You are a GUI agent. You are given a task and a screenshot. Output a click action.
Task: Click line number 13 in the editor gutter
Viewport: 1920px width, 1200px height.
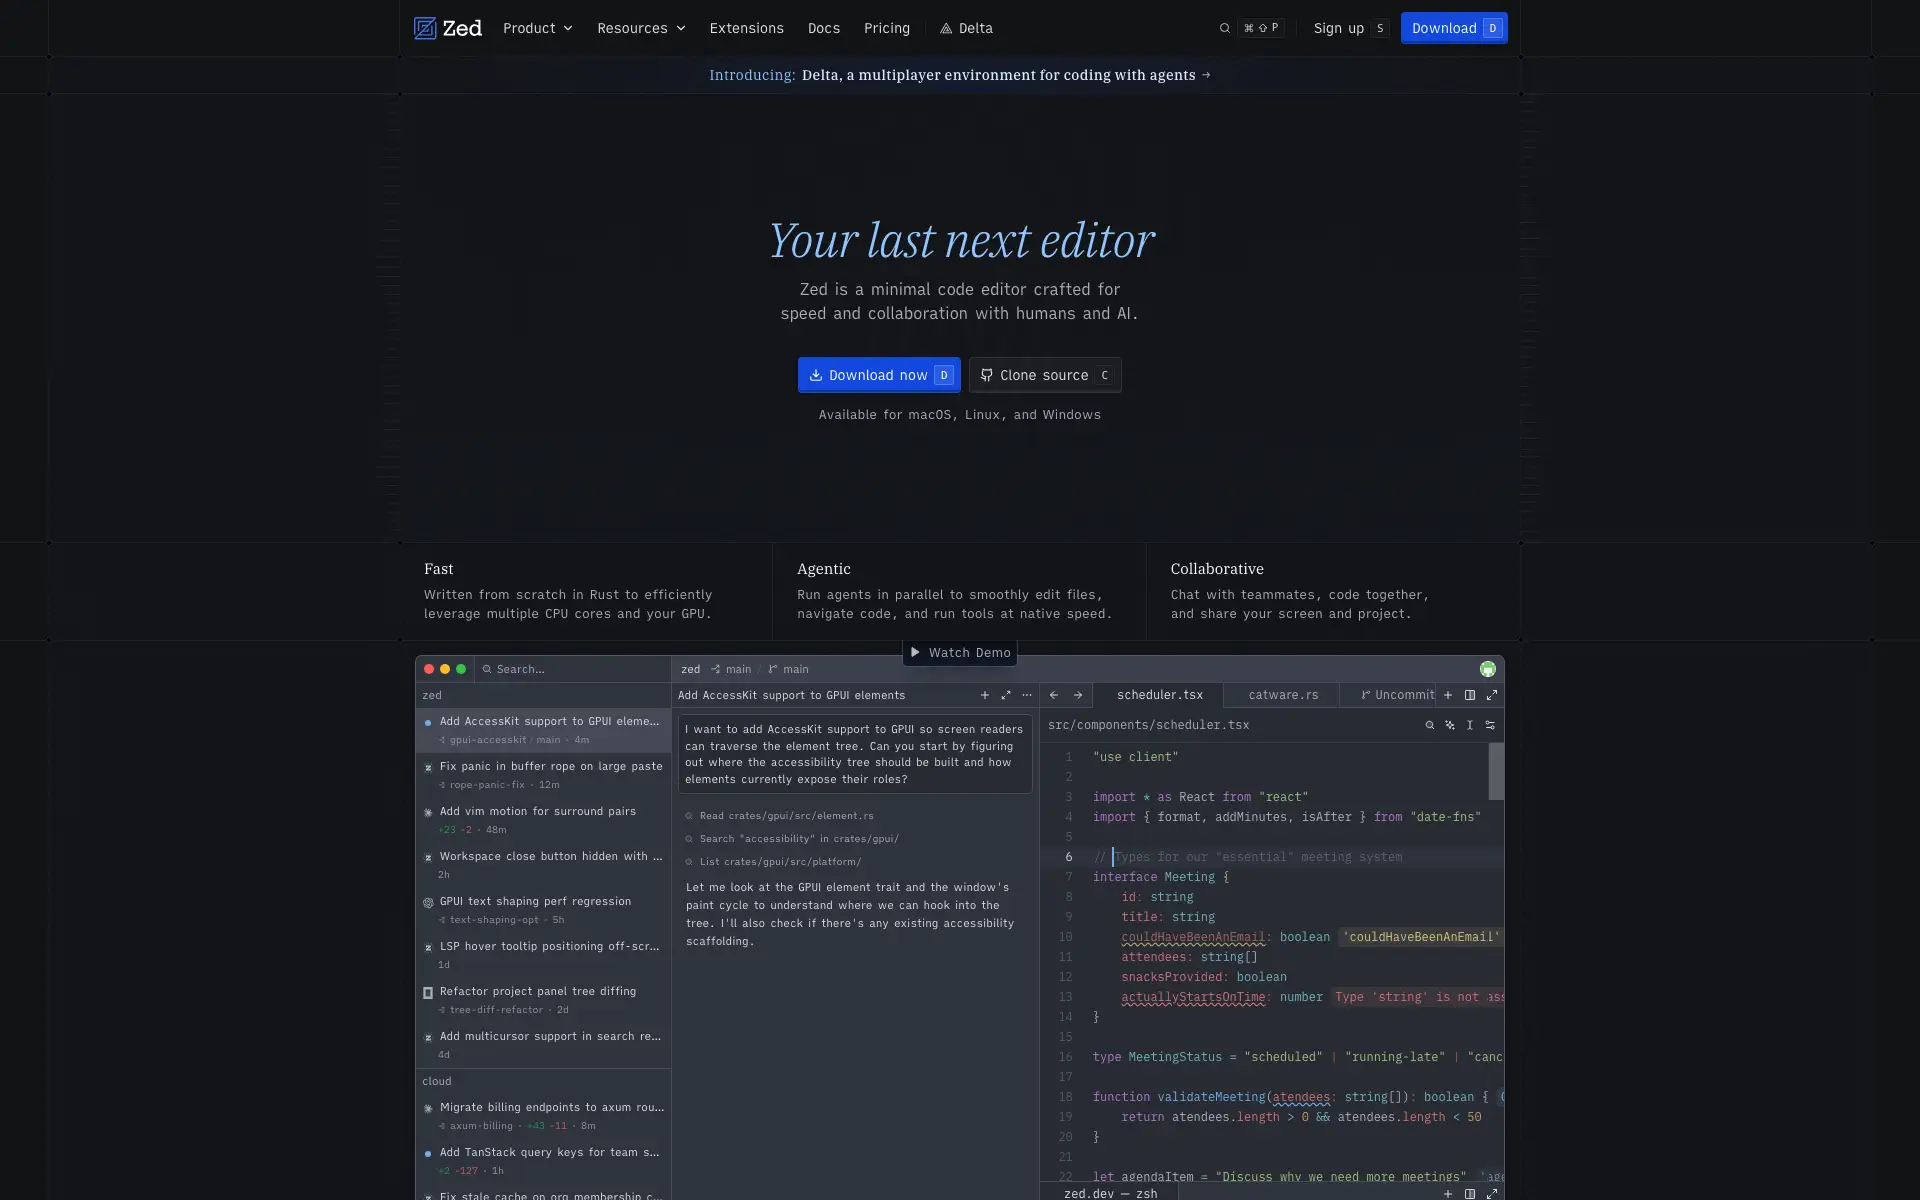[1065, 997]
